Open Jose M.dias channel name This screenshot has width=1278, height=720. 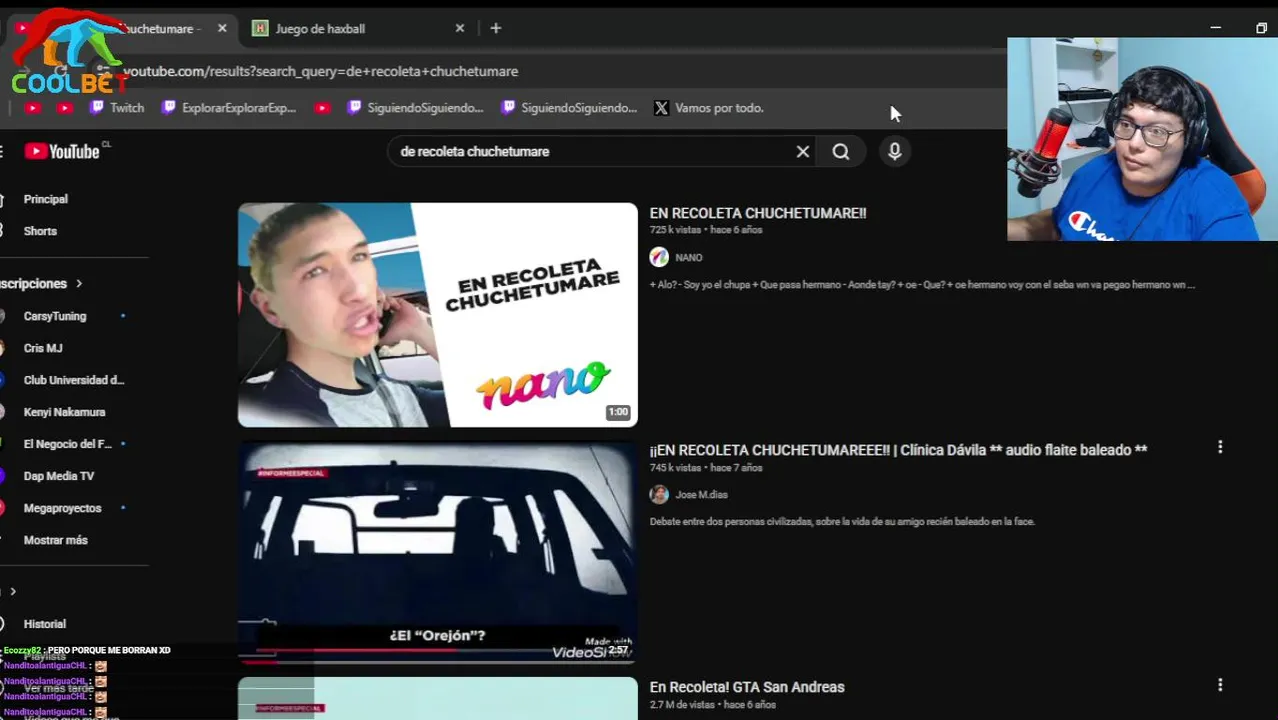(x=701, y=494)
